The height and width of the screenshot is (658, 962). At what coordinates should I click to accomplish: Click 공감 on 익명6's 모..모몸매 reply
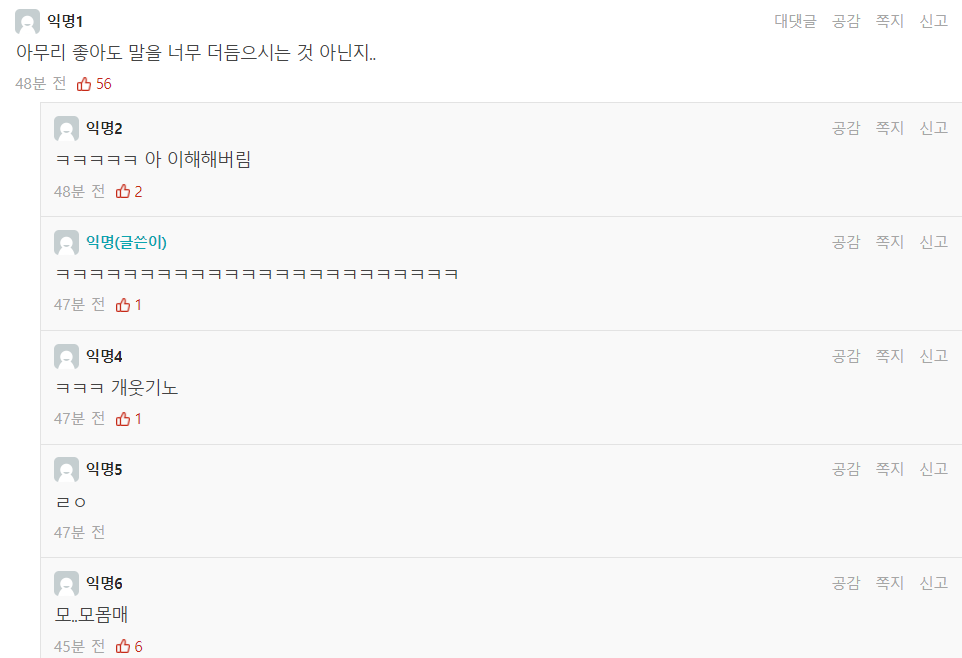coord(846,583)
